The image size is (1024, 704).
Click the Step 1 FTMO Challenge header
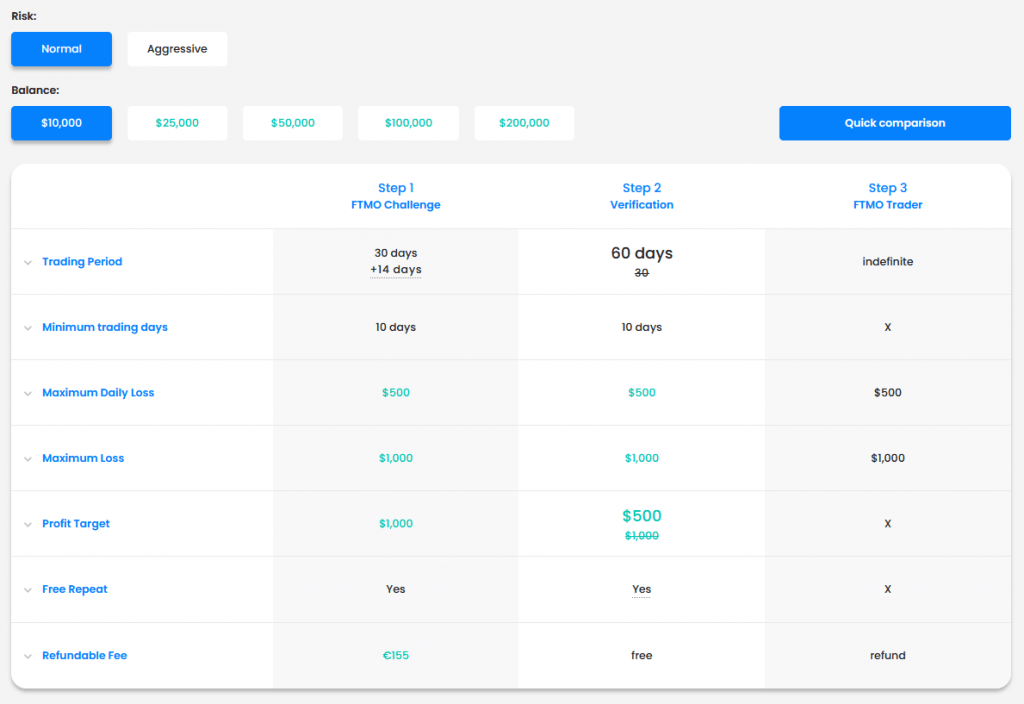(x=396, y=196)
